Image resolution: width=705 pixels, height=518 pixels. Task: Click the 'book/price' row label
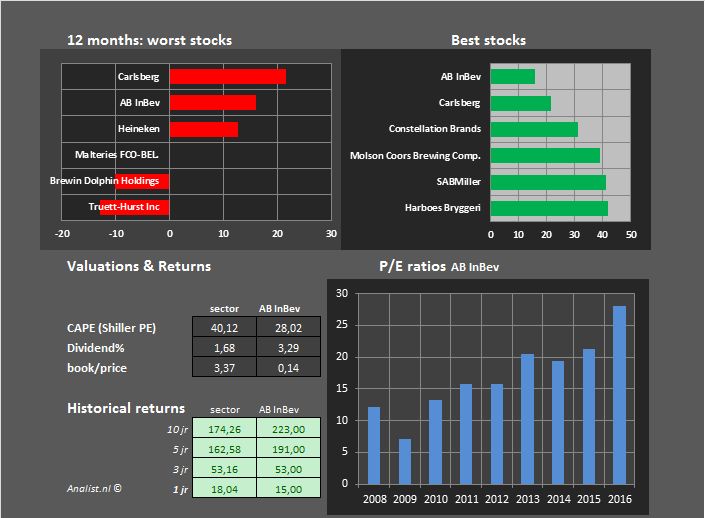pyautogui.click(x=97, y=368)
